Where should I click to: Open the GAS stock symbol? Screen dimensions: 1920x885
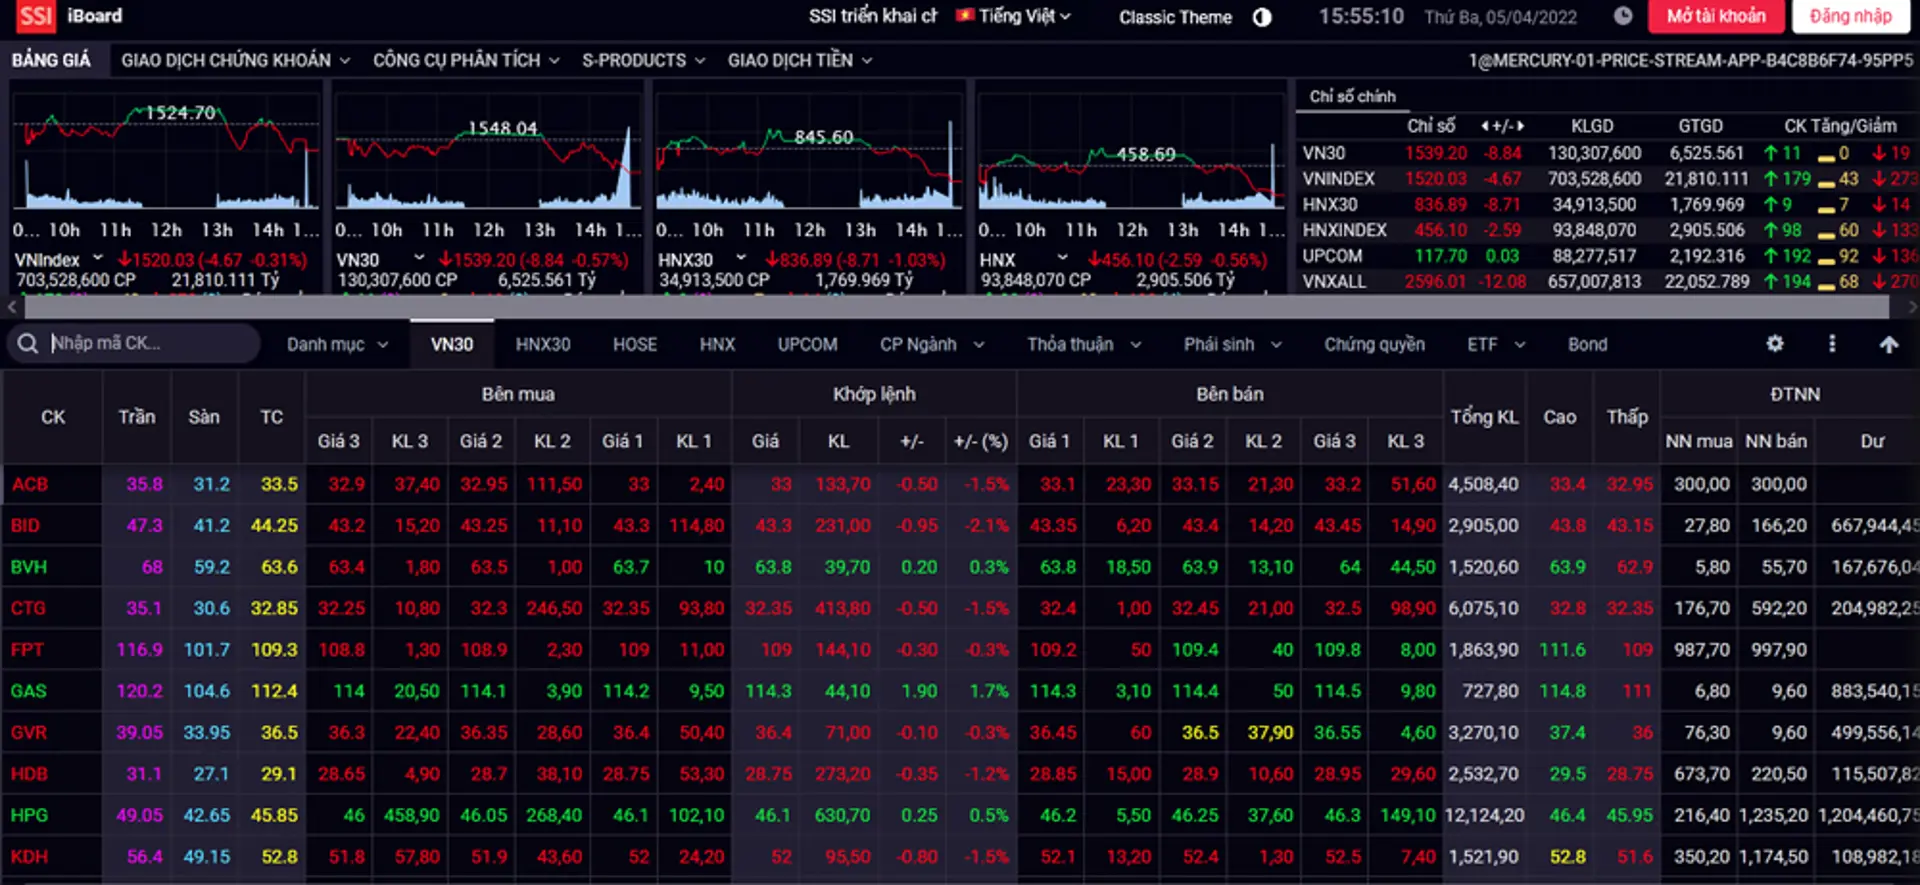tap(29, 691)
